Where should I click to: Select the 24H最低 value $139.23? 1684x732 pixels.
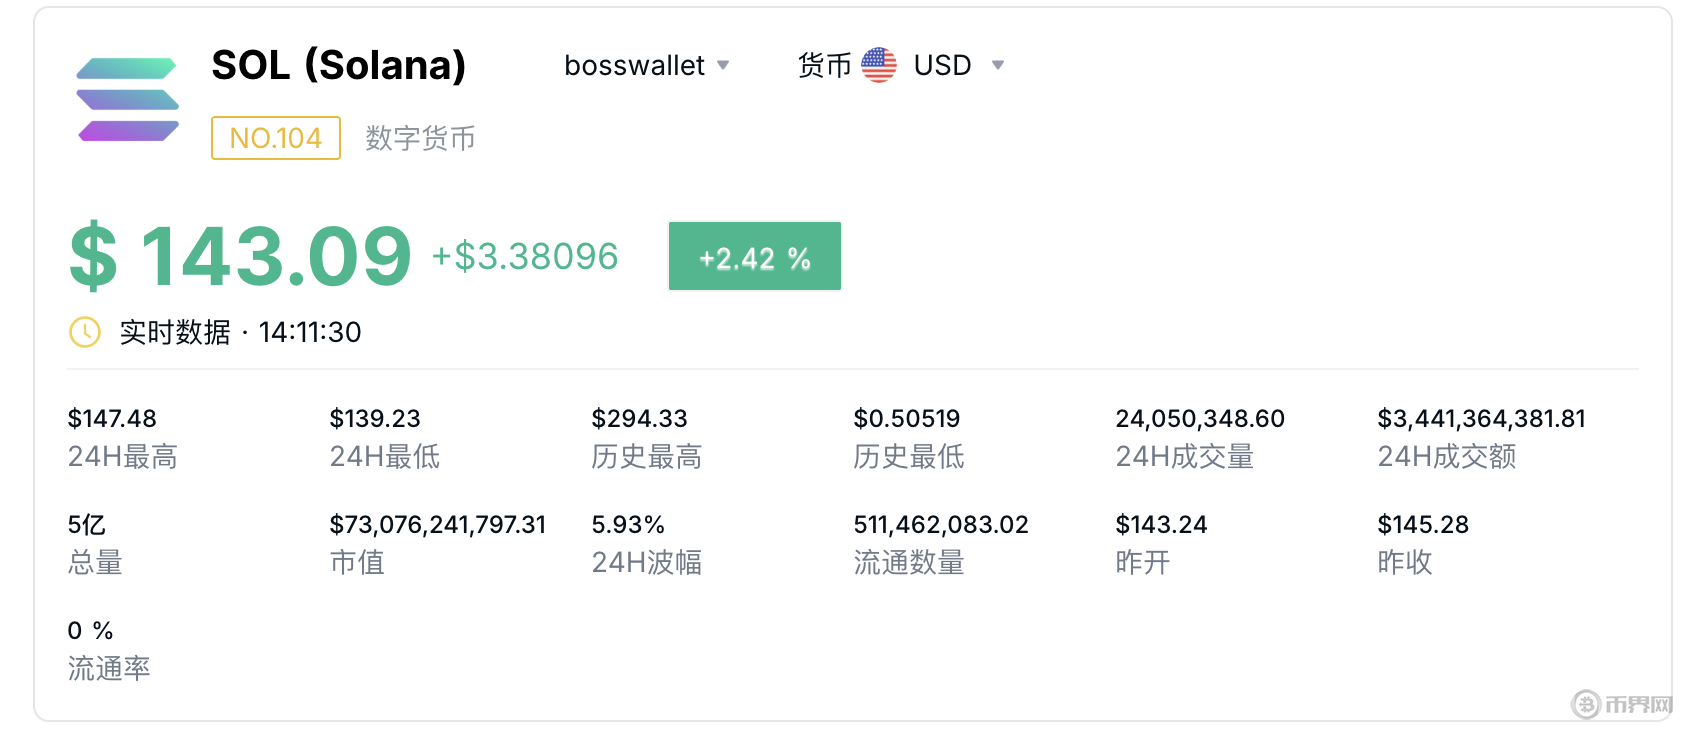pos(375,418)
